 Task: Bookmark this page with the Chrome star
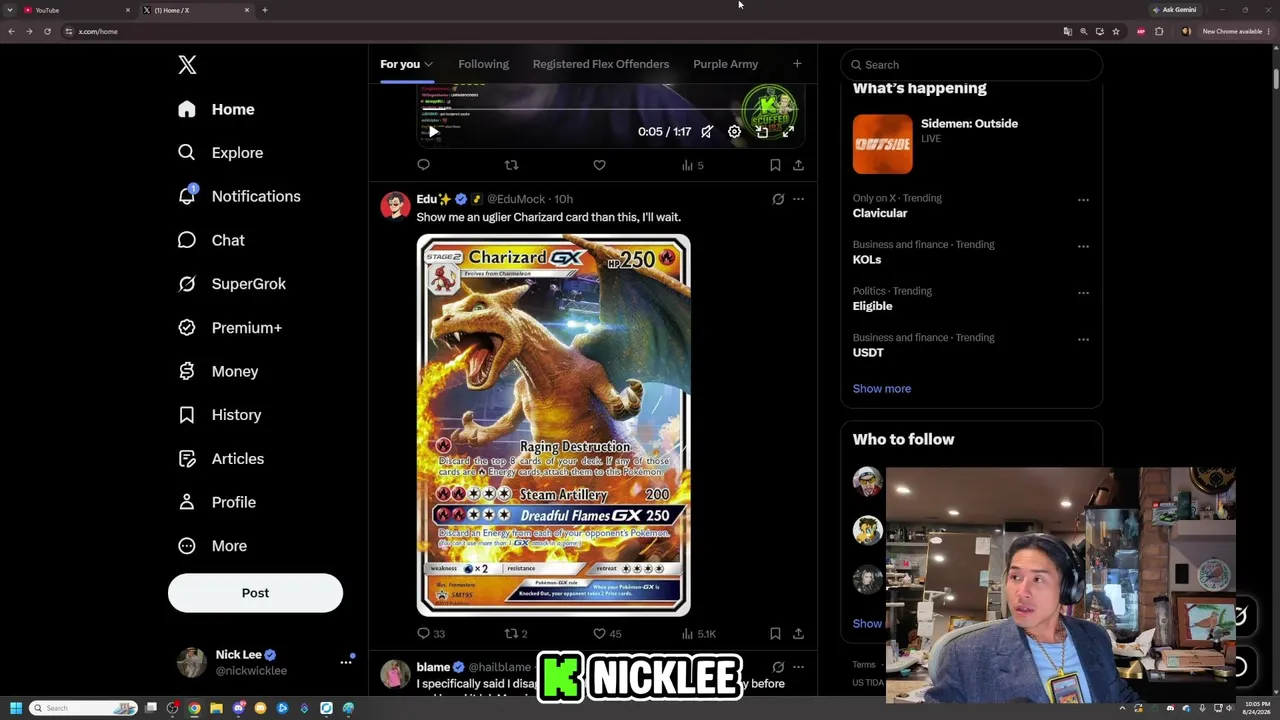tap(1116, 31)
